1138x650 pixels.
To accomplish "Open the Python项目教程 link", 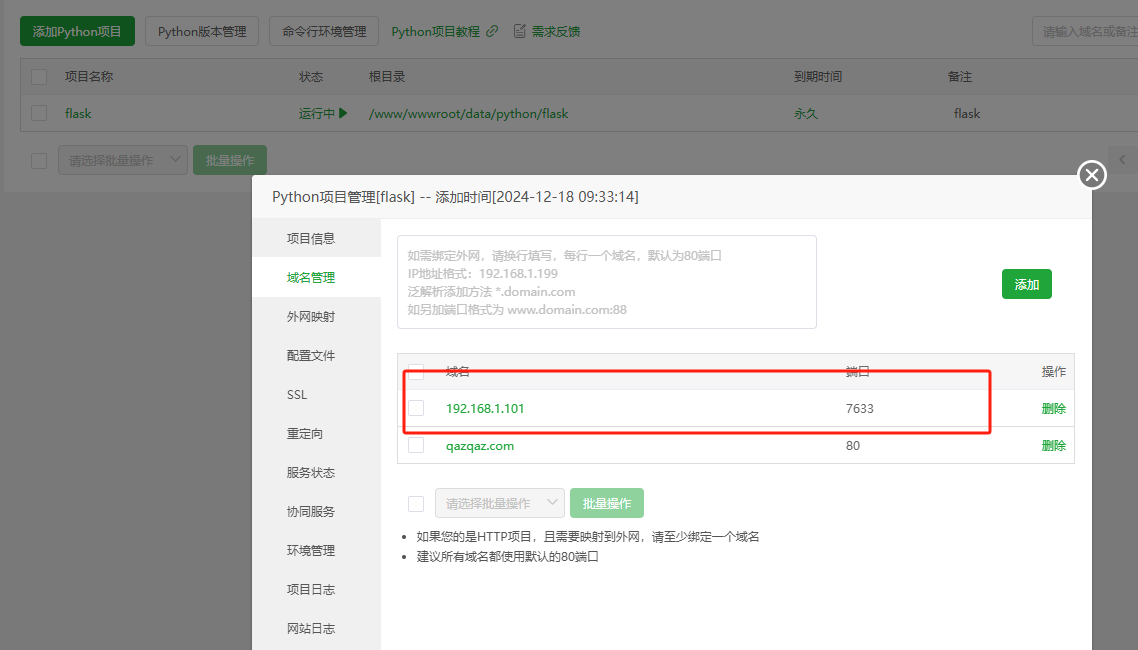I will coord(435,31).
